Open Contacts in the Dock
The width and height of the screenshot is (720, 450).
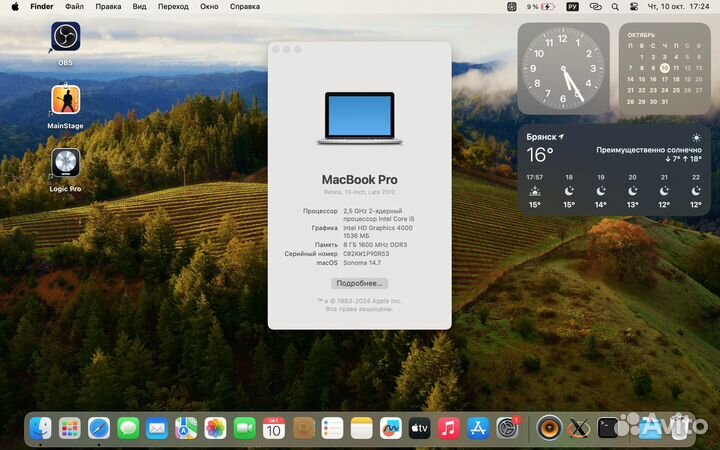tap(303, 429)
